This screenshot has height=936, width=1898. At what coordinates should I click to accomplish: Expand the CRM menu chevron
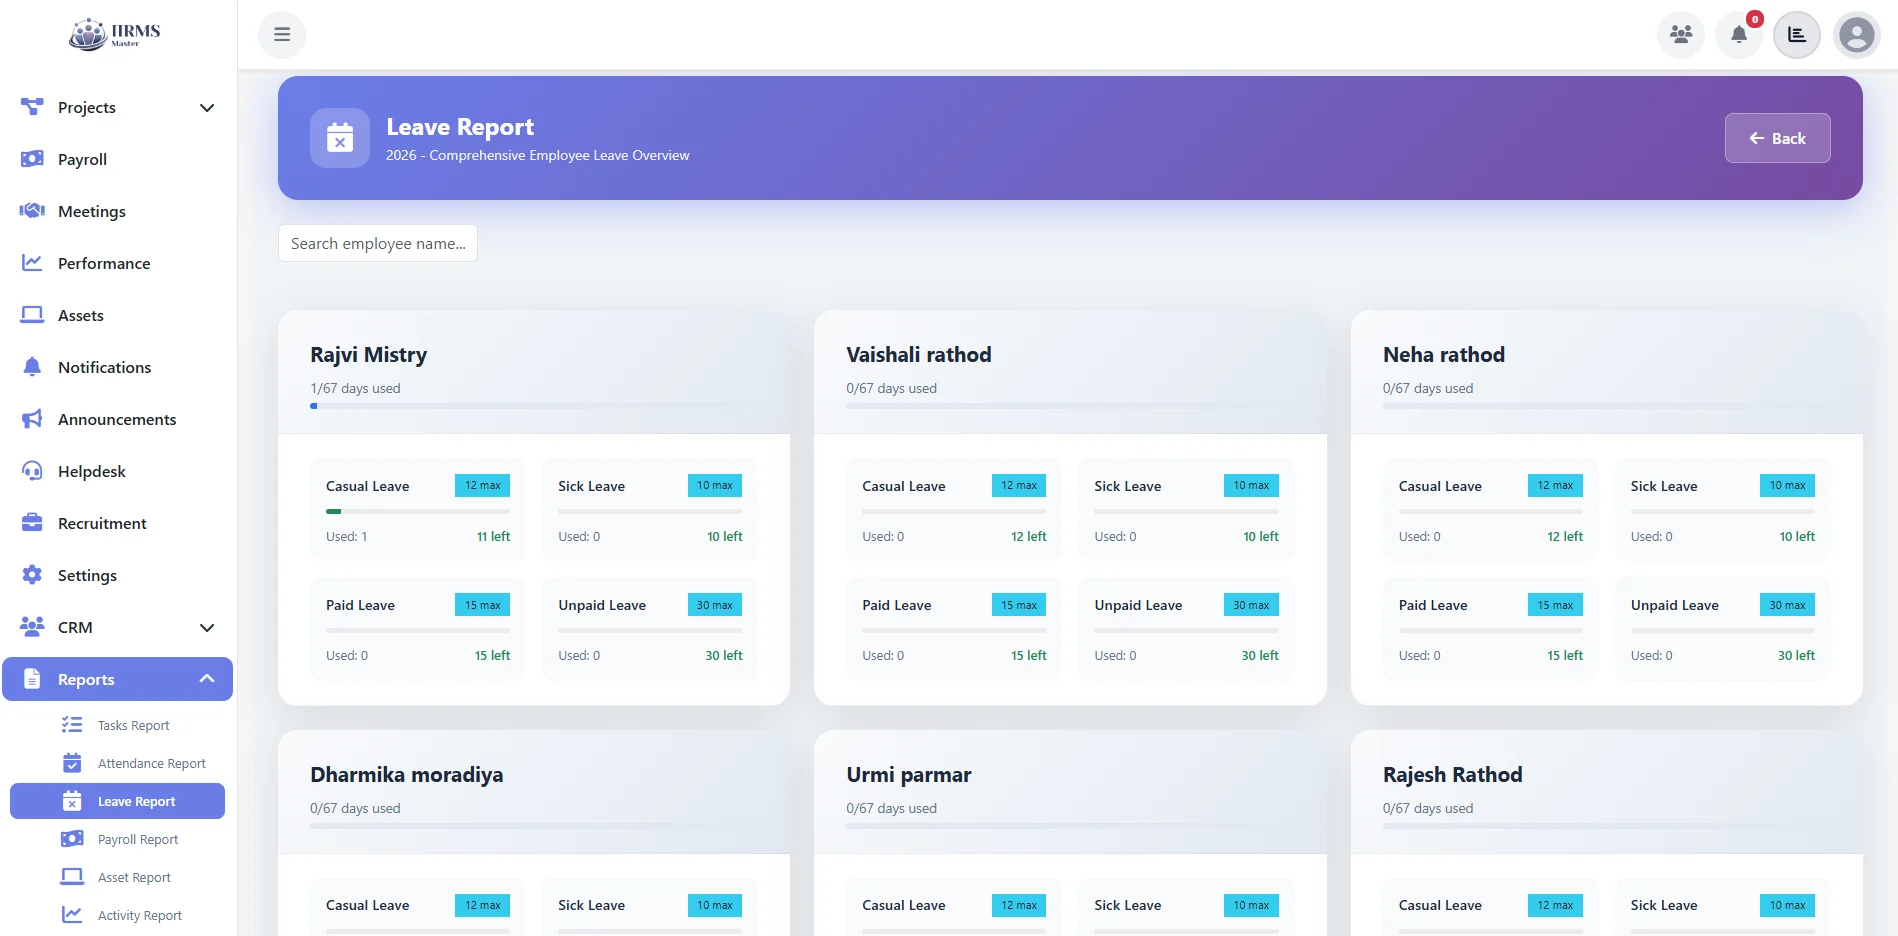(207, 628)
